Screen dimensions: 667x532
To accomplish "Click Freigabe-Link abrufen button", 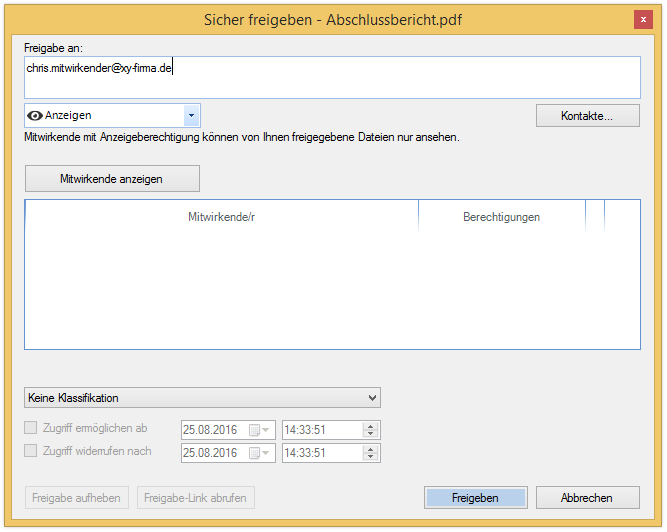I will click(x=196, y=498).
